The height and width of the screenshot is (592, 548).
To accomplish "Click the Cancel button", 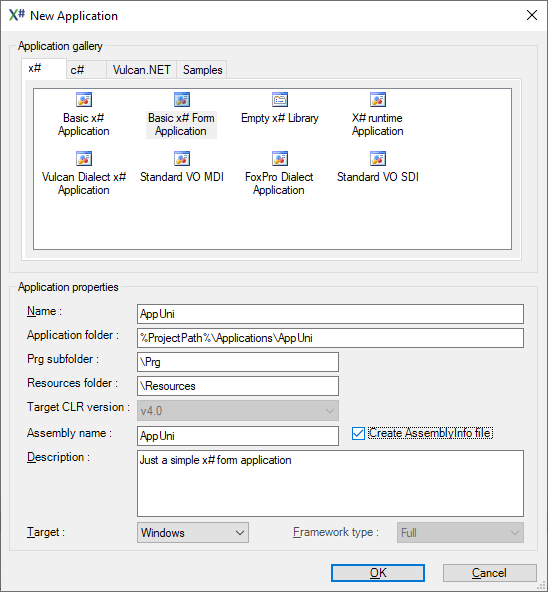I will click(489, 573).
